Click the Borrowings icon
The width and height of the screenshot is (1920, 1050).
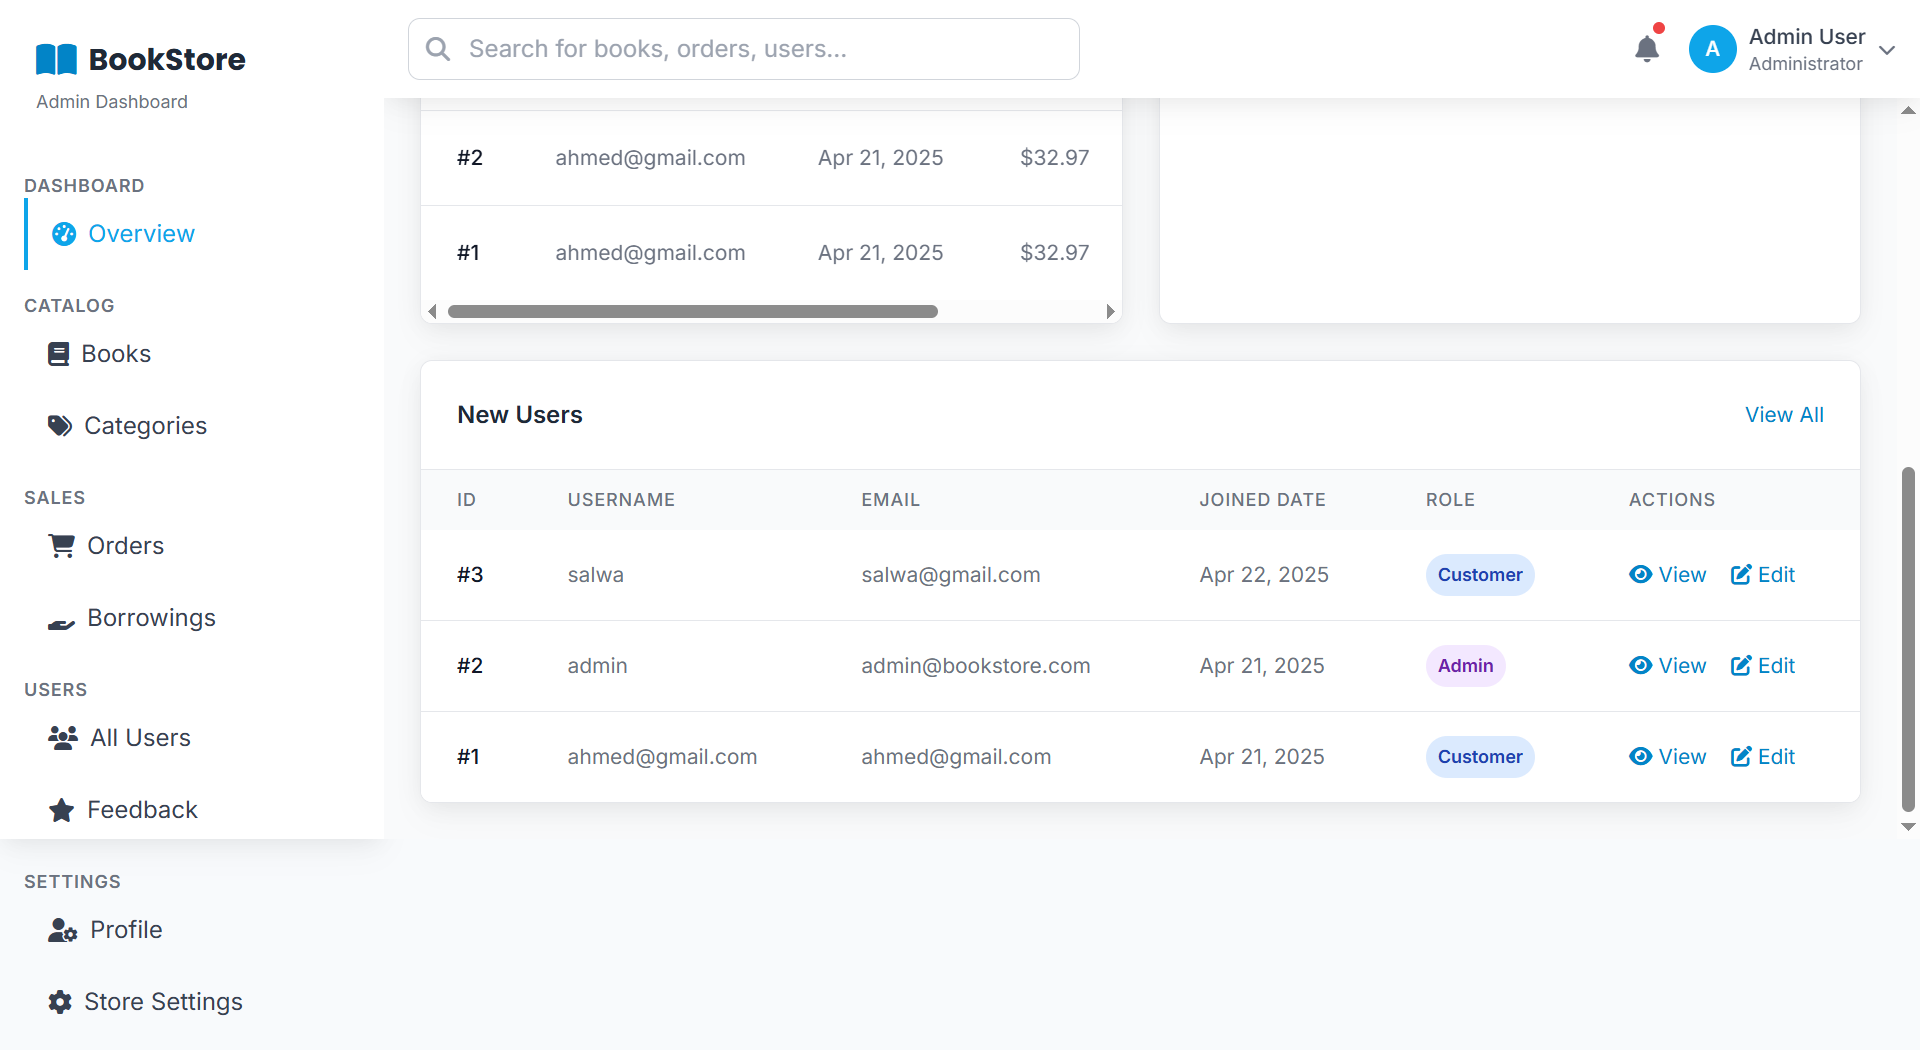click(61, 621)
